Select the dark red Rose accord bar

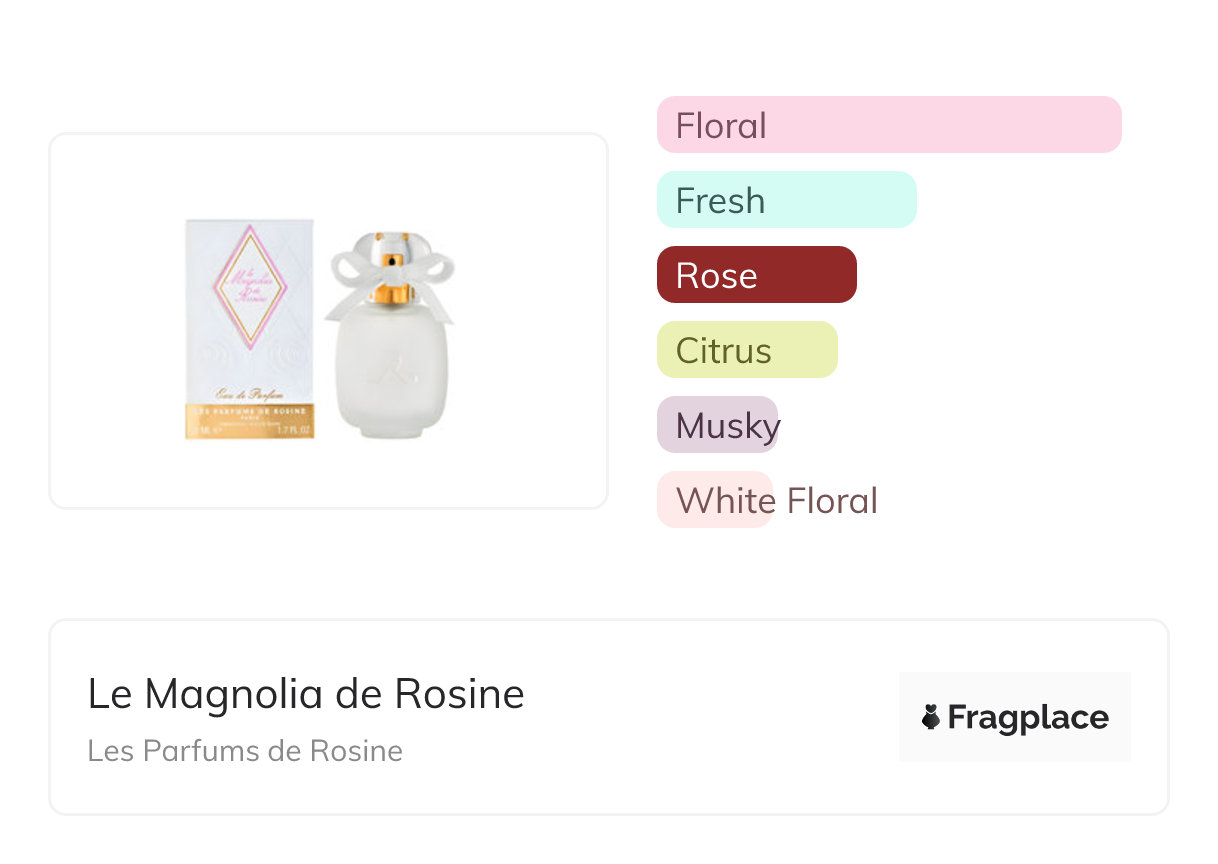point(756,275)
